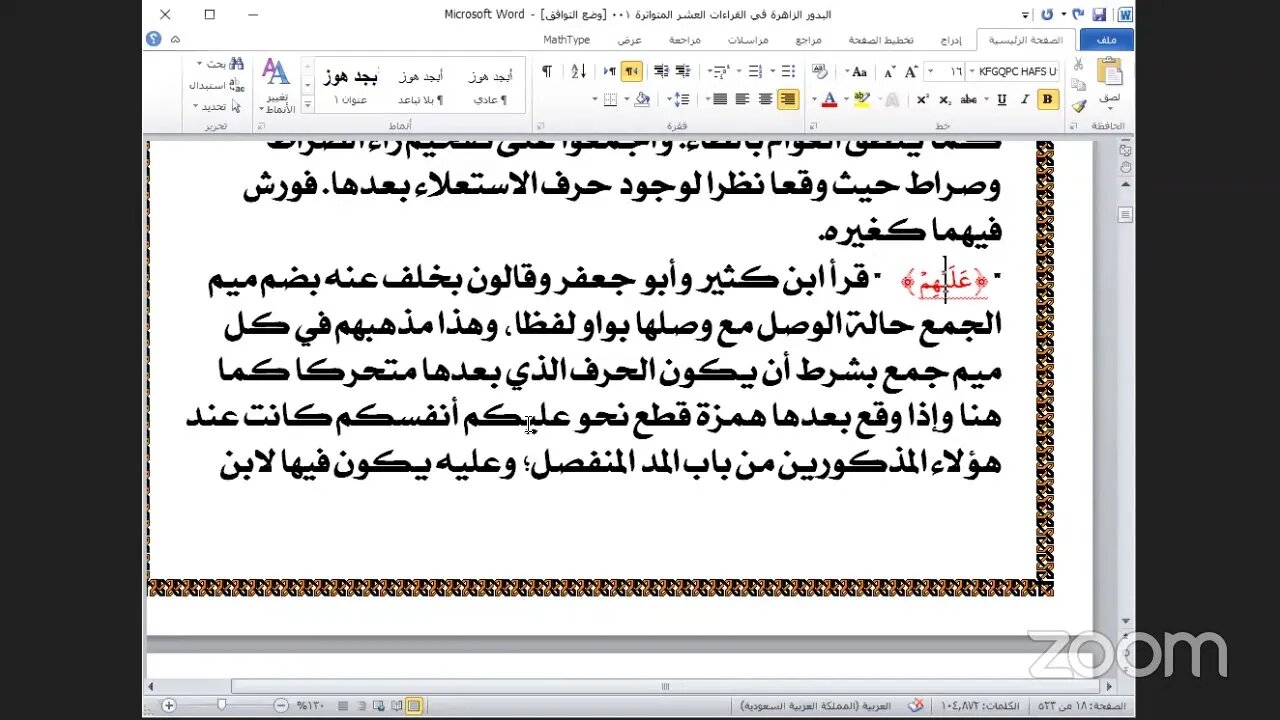Toggle Bold formatting
The width and height of the screenshot is (1280, 720).
pos(1048,99)
